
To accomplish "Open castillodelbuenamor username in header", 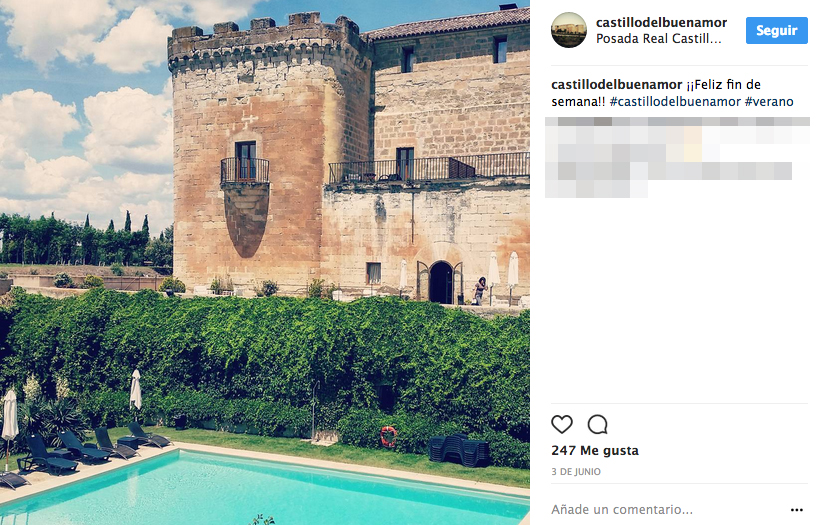I will pos(661,22).
